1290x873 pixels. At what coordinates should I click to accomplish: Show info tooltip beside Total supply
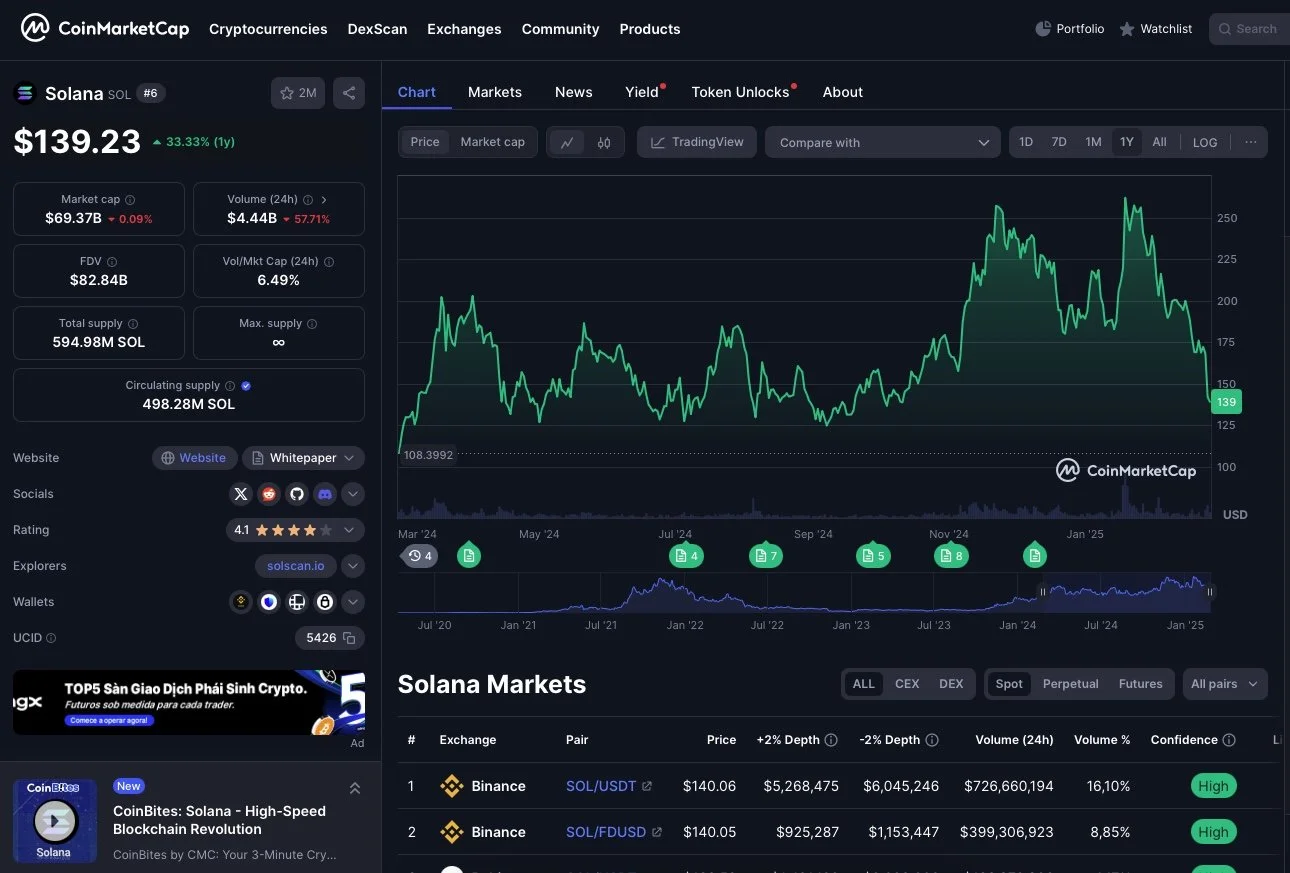click(x=133, y=324)
